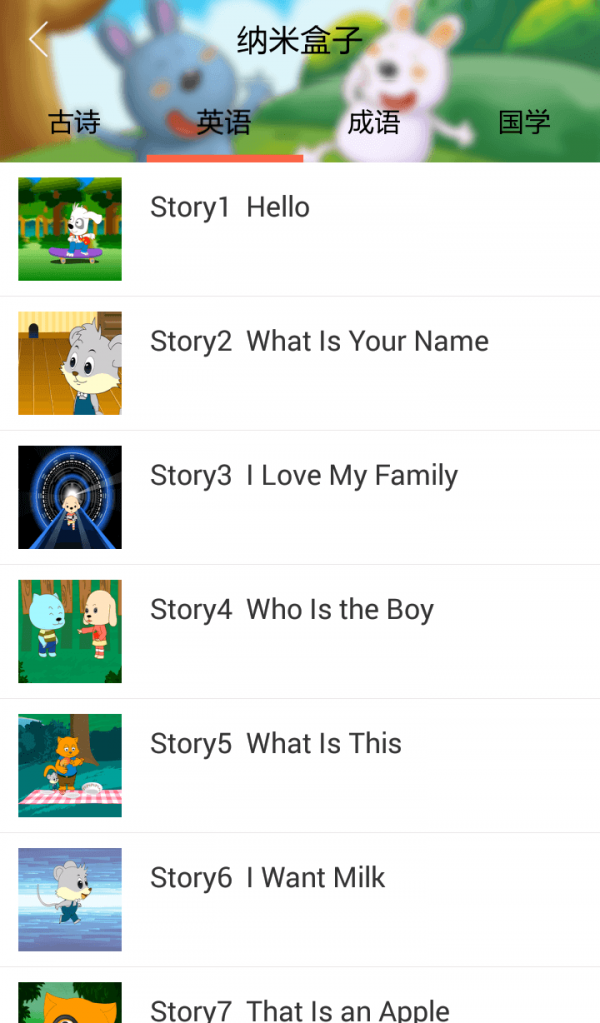Select Story3 I Love My Family
Screen dimensions: 600x1023
click(x=304, y=475)
